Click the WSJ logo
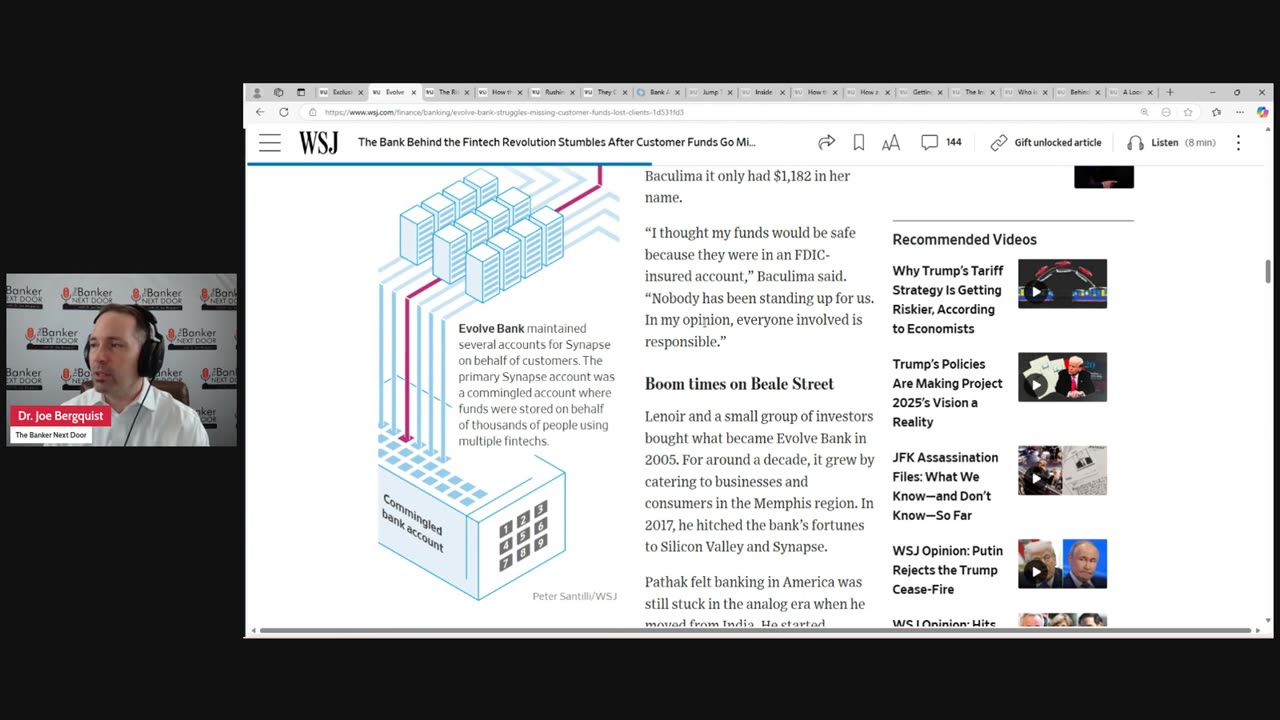1280x720 pixels. 318,143
